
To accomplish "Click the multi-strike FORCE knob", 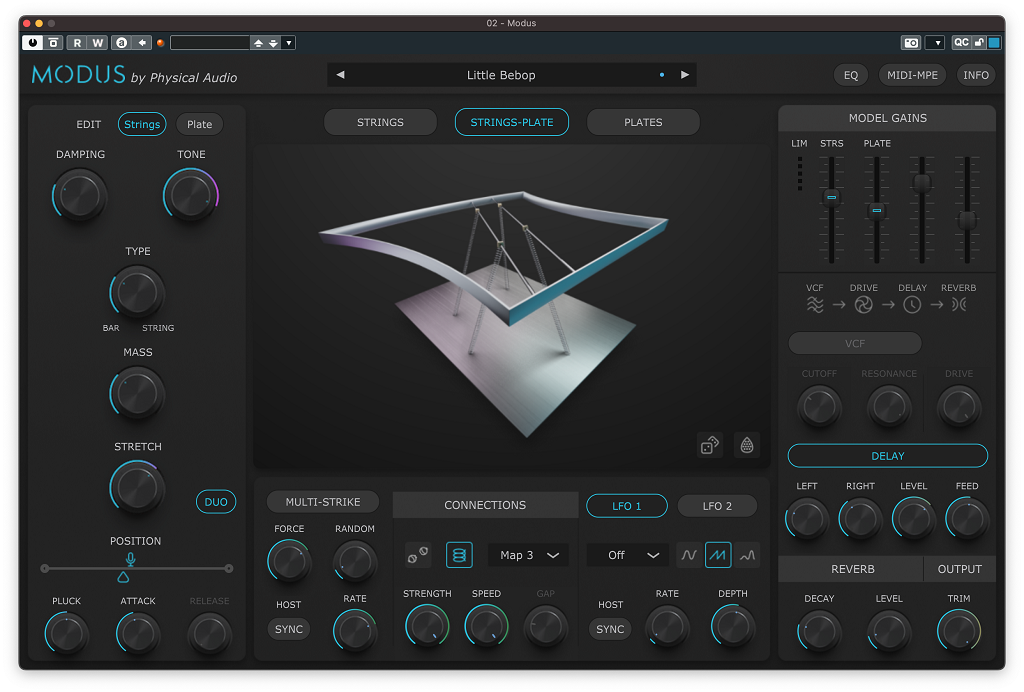I will [289, 561].
